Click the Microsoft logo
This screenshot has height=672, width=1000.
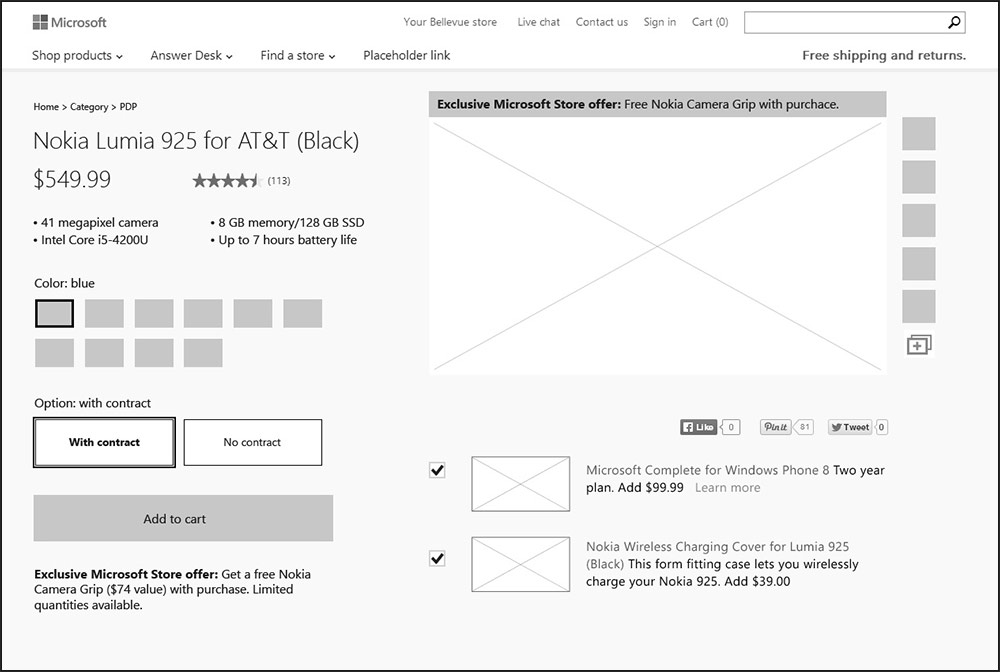(x=70, y=22)
